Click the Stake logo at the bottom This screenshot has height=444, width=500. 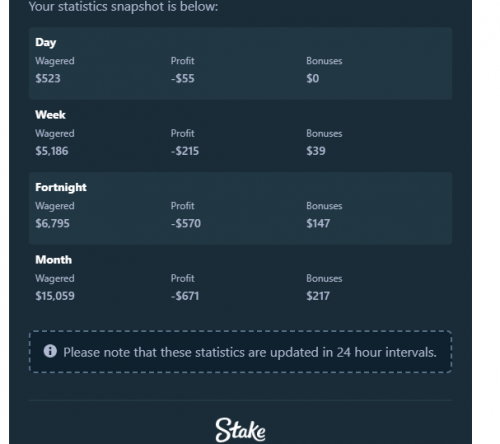(240, 430)
